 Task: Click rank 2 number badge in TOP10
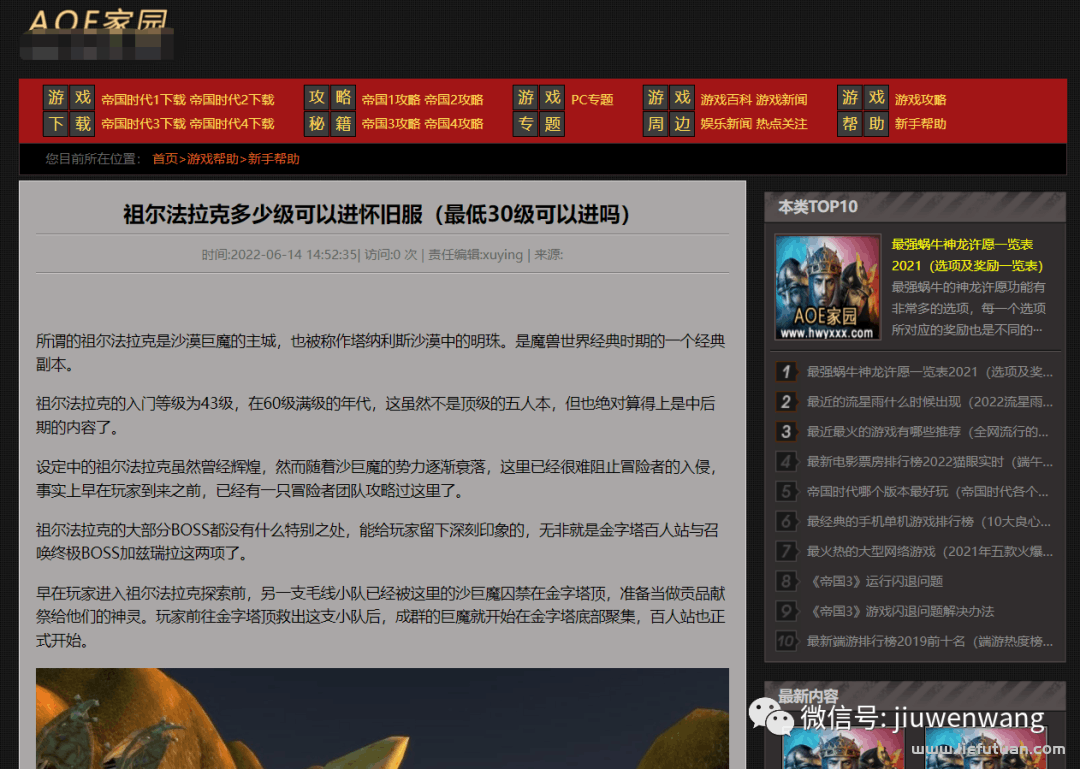click(785, 402)
